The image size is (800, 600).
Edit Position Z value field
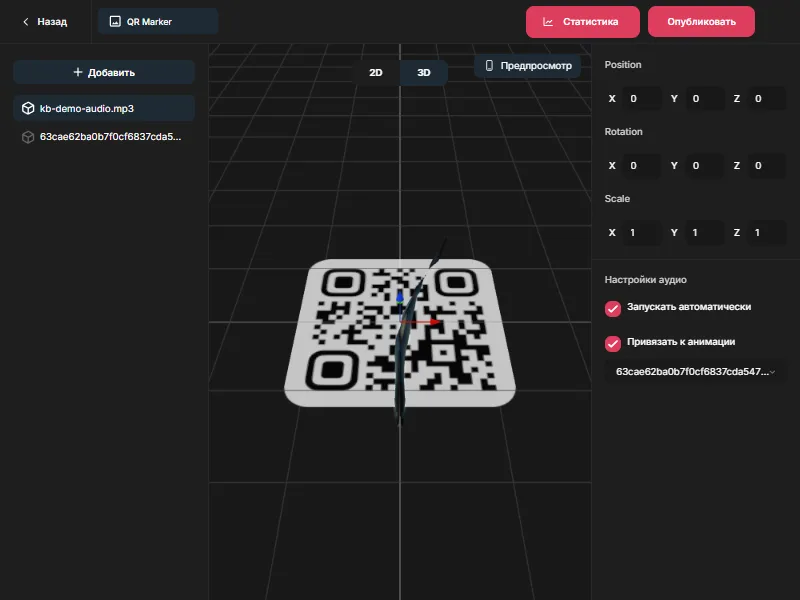768,98
